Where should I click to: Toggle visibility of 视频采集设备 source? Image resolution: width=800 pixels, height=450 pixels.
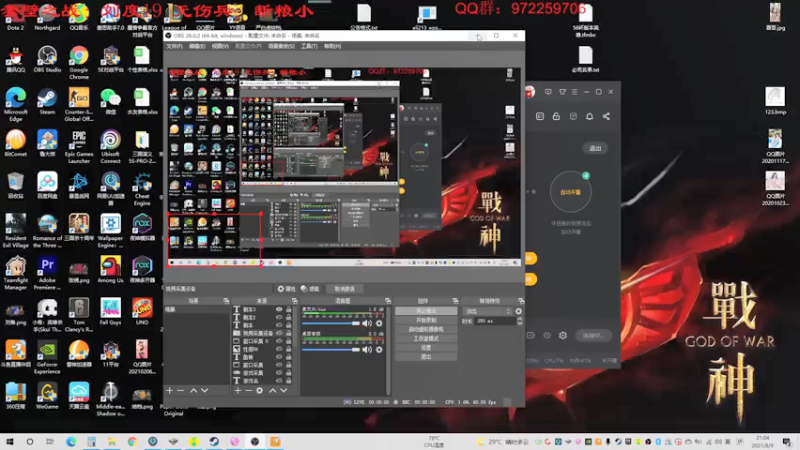(x=279, y=333)
